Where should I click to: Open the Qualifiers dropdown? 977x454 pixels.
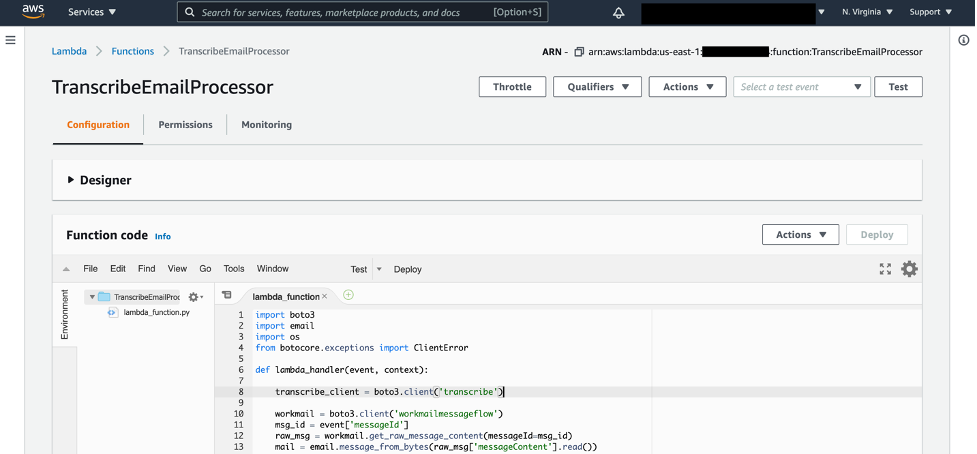597,87
